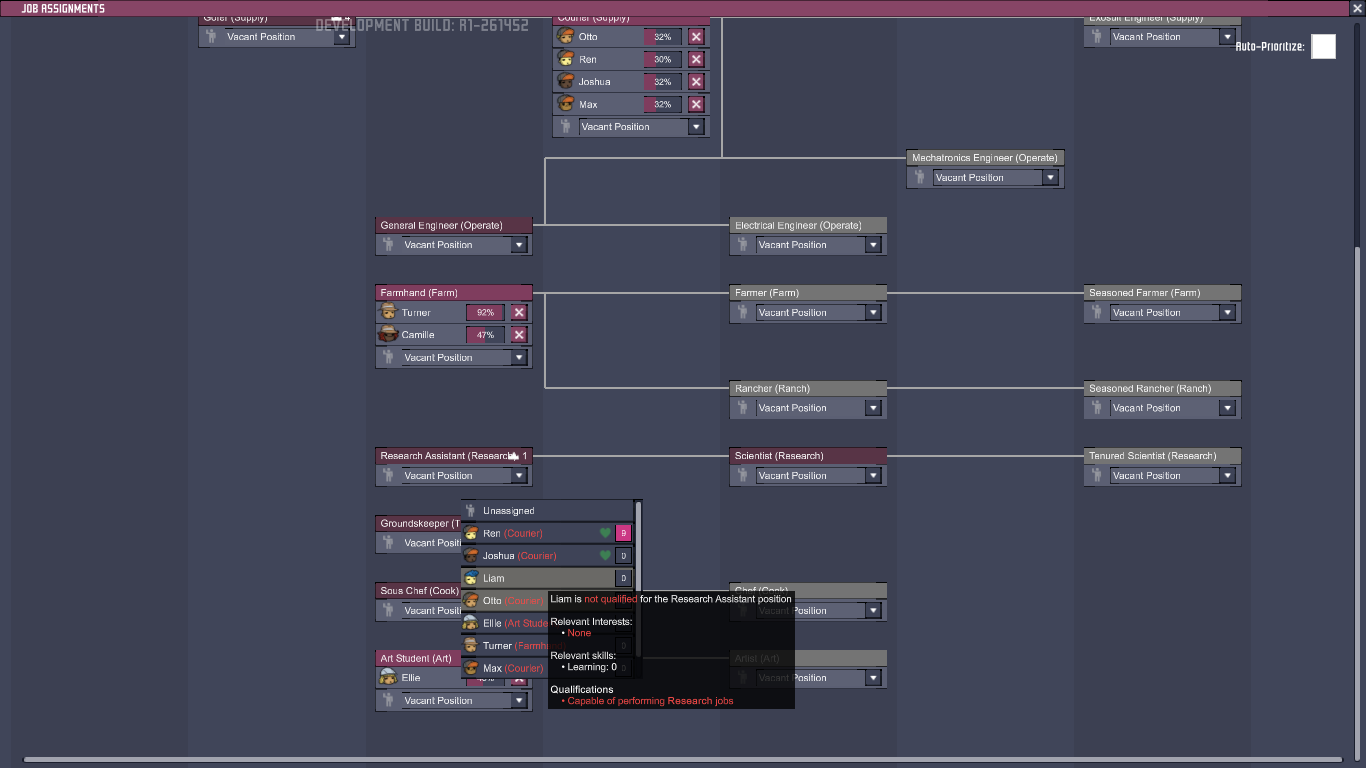
Task: Remove Ren from the Courier job
Action: (696, 59)
